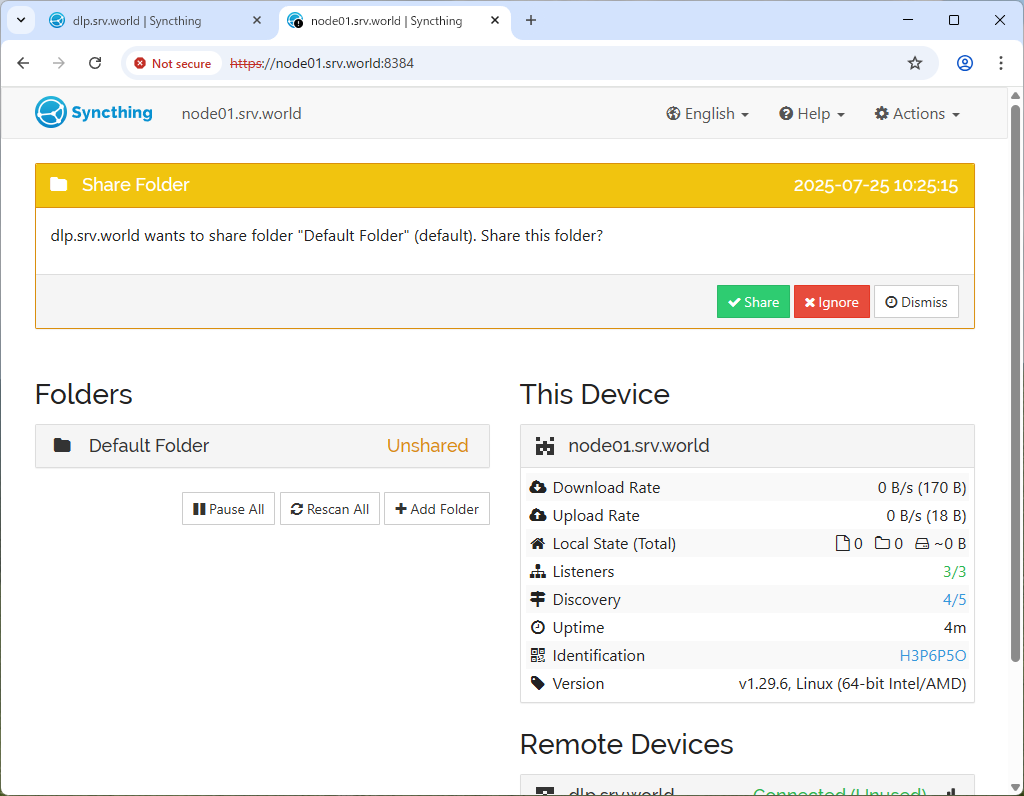Screen dimensions: 1024x796
Task: Open the tab search dropdown arrow
Action: (21, 20)
